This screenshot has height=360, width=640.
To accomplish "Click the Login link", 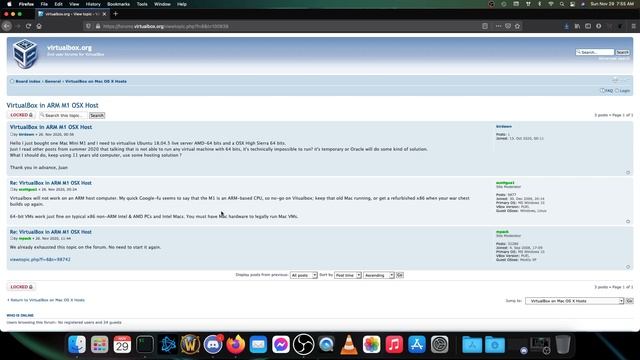I will tap(624, 91).
